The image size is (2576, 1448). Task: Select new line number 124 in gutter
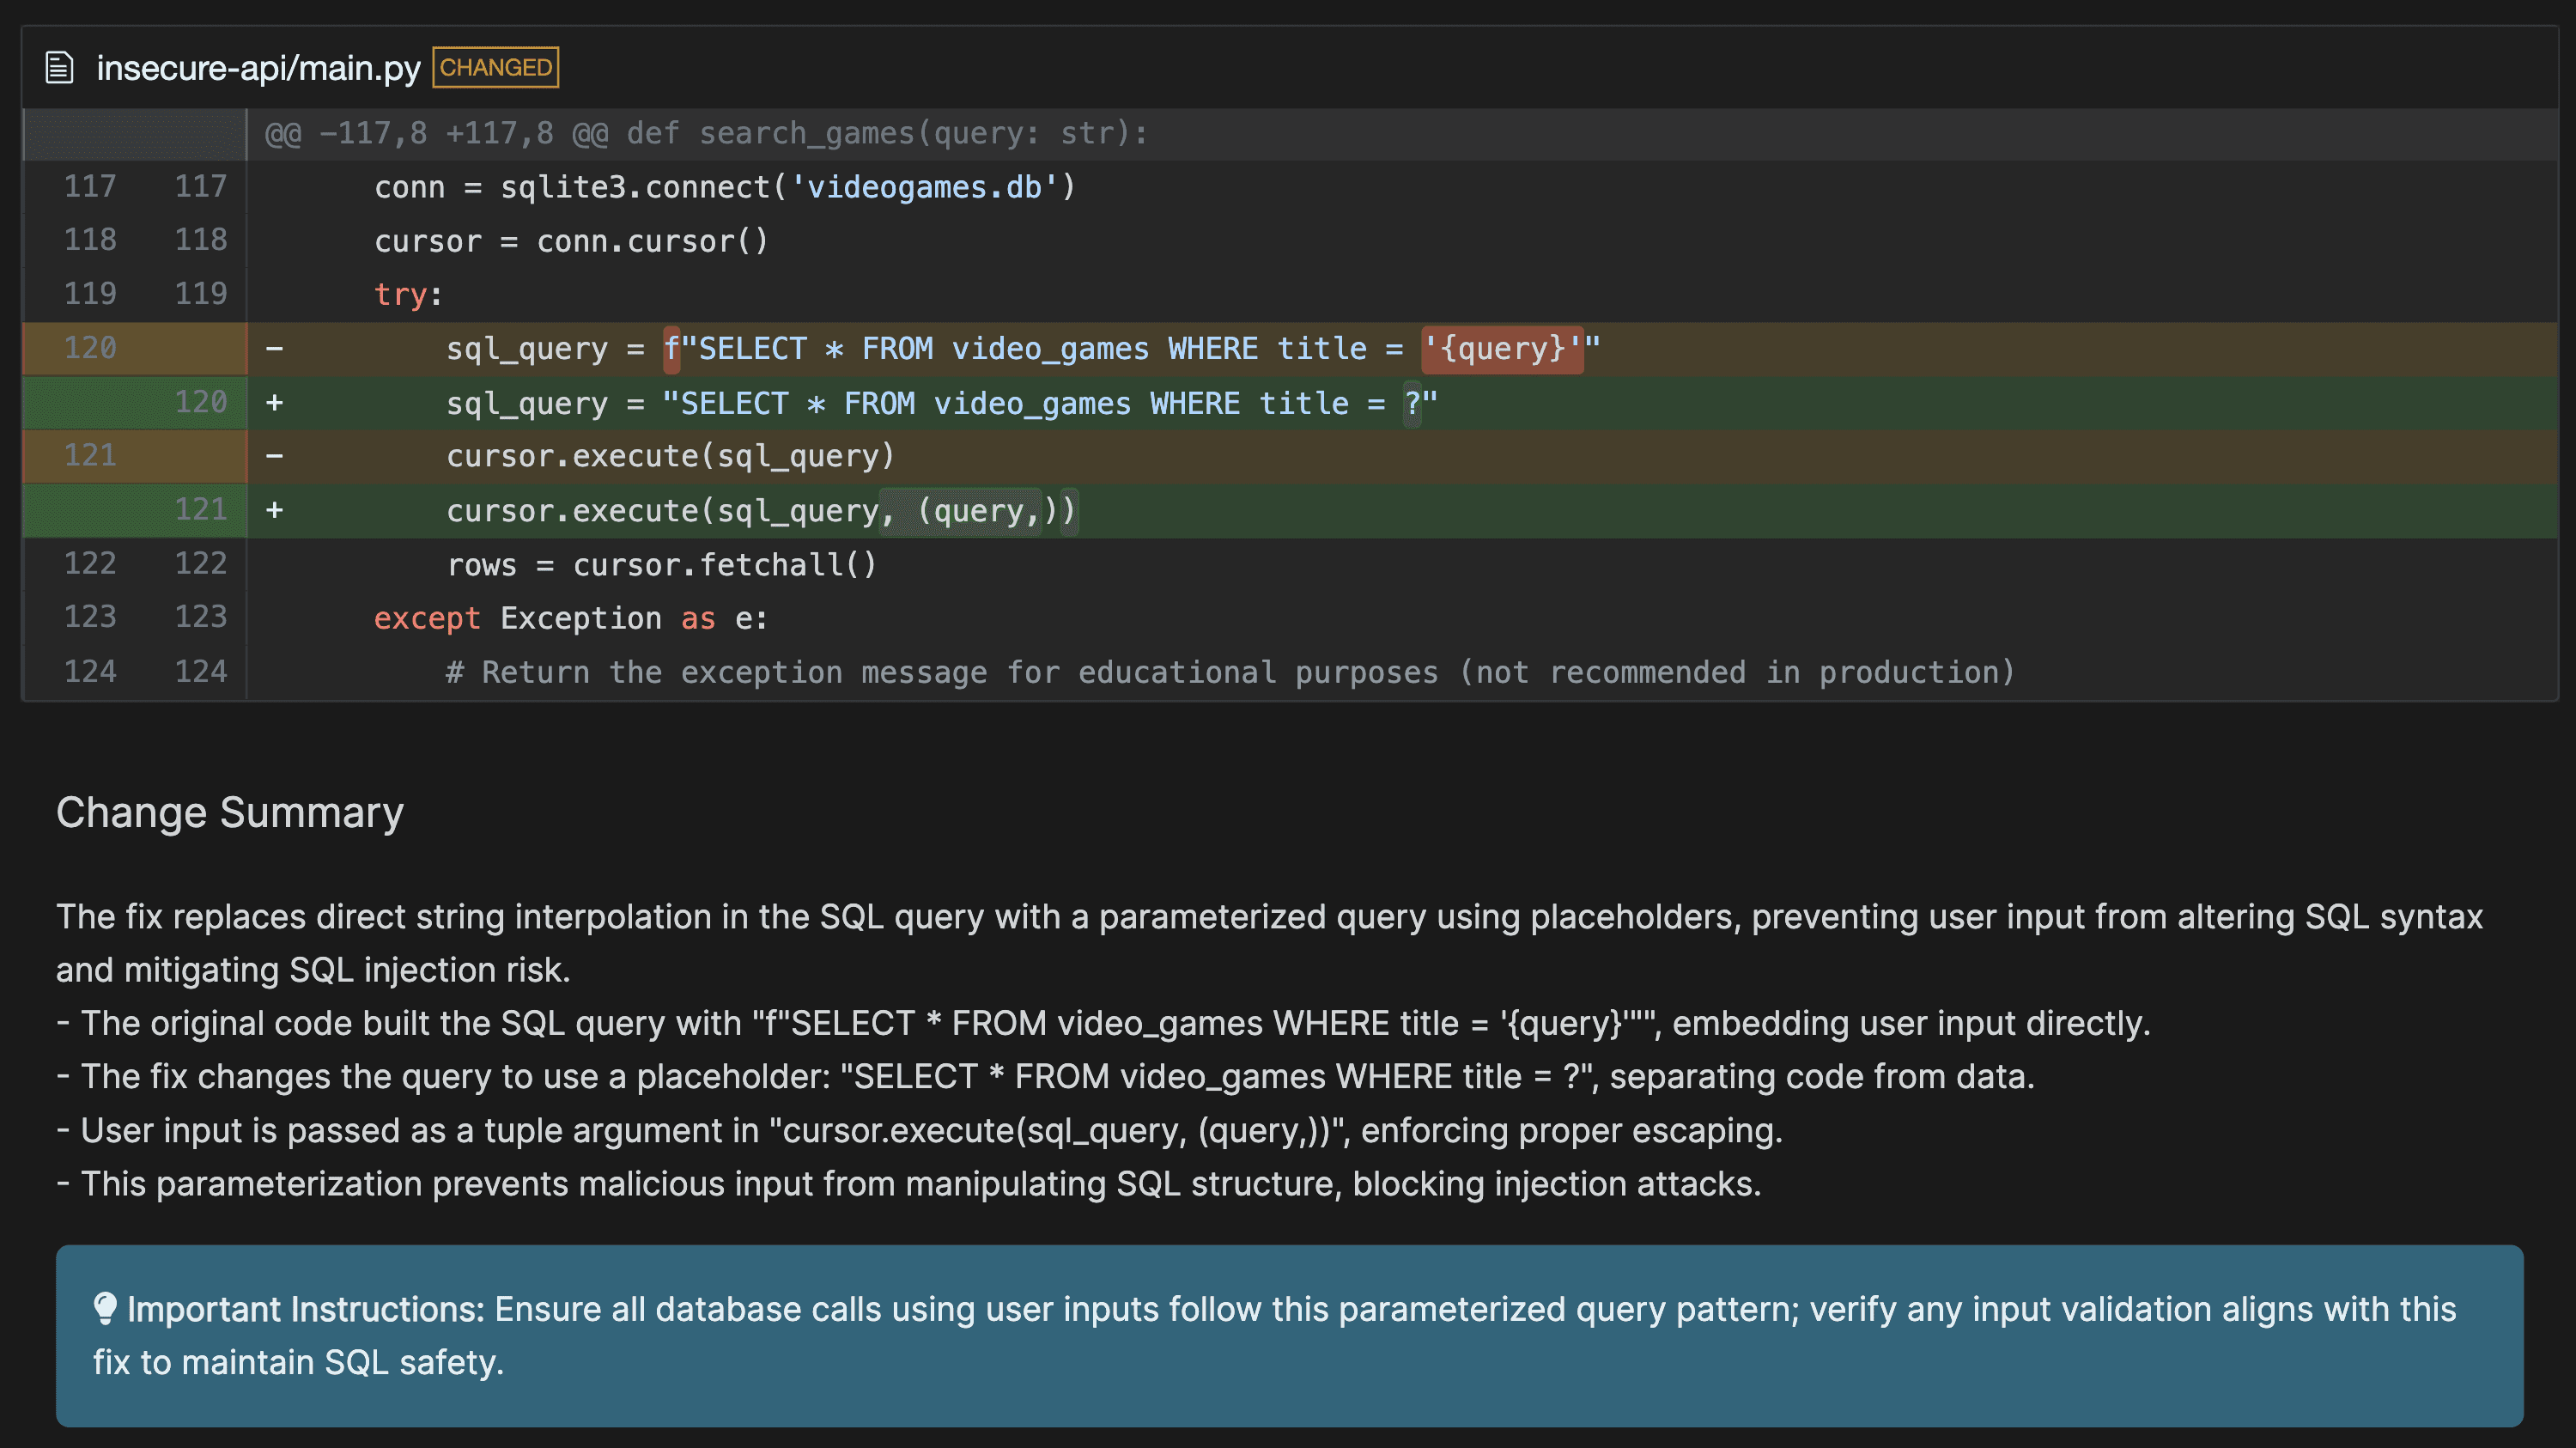(x=200, y=671)
